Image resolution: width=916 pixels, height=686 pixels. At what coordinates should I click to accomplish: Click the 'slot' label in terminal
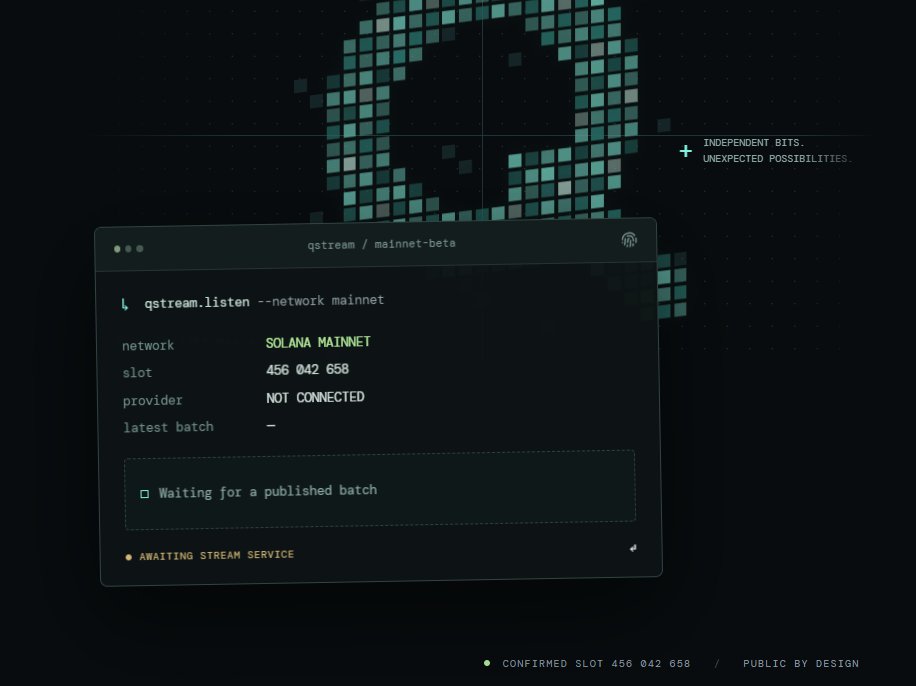click(137, 372)
